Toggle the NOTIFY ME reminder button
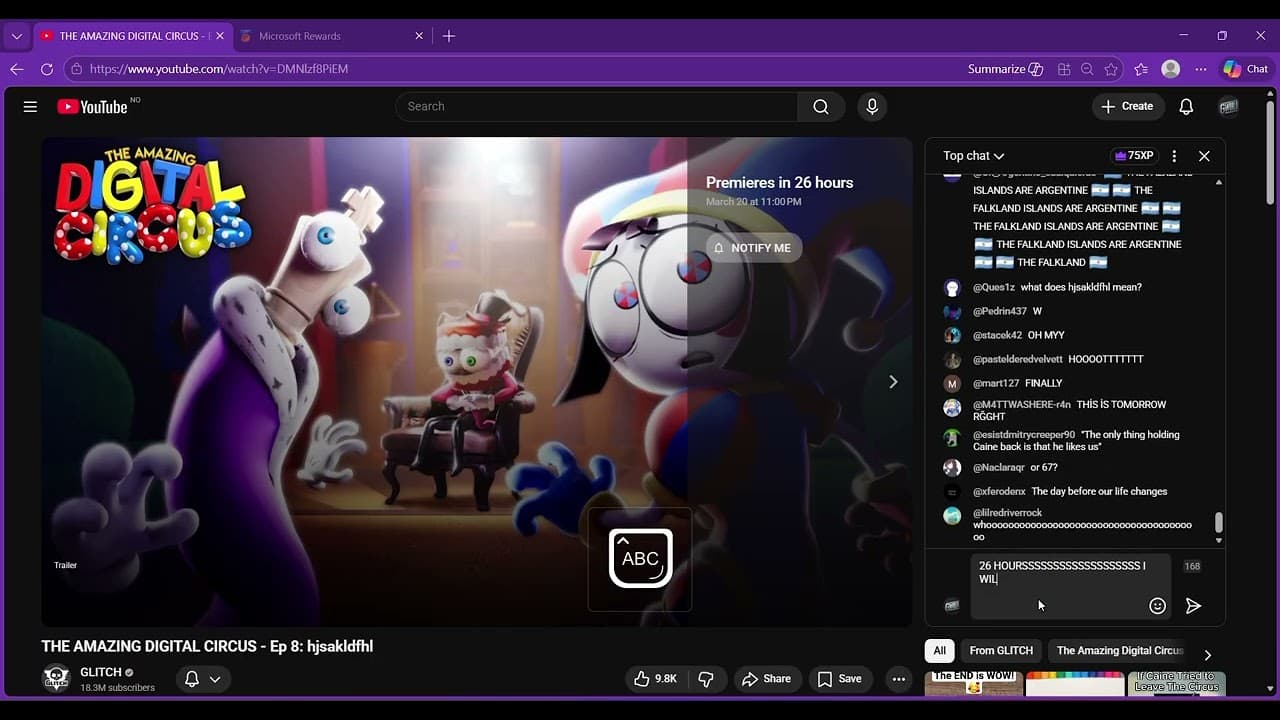 coord(753,248)
